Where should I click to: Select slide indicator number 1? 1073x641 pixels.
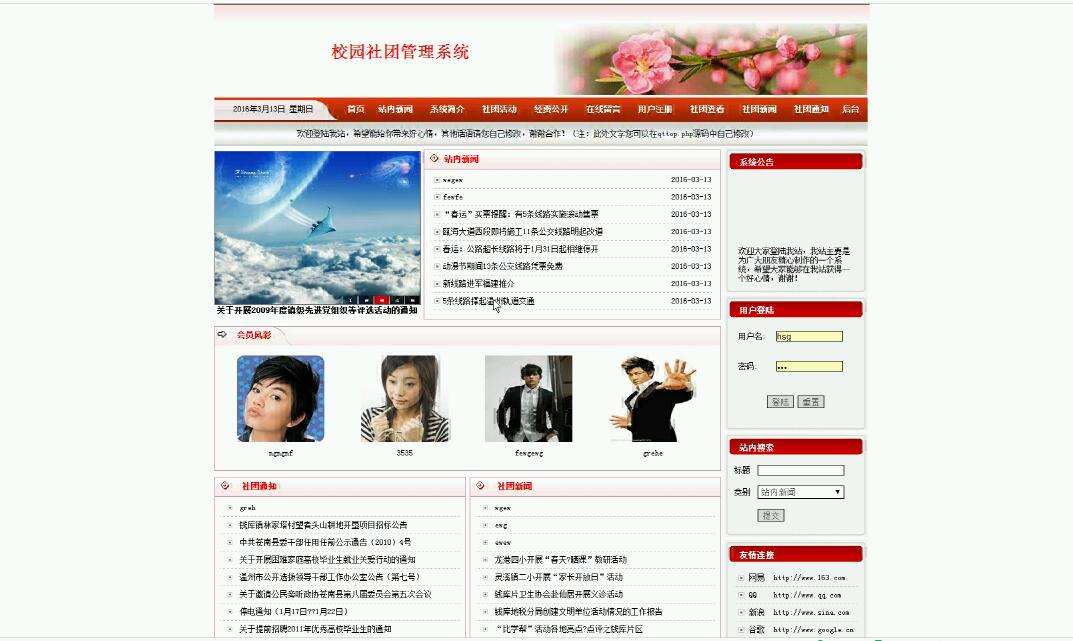pyautogui.click(x=351, y=300)
